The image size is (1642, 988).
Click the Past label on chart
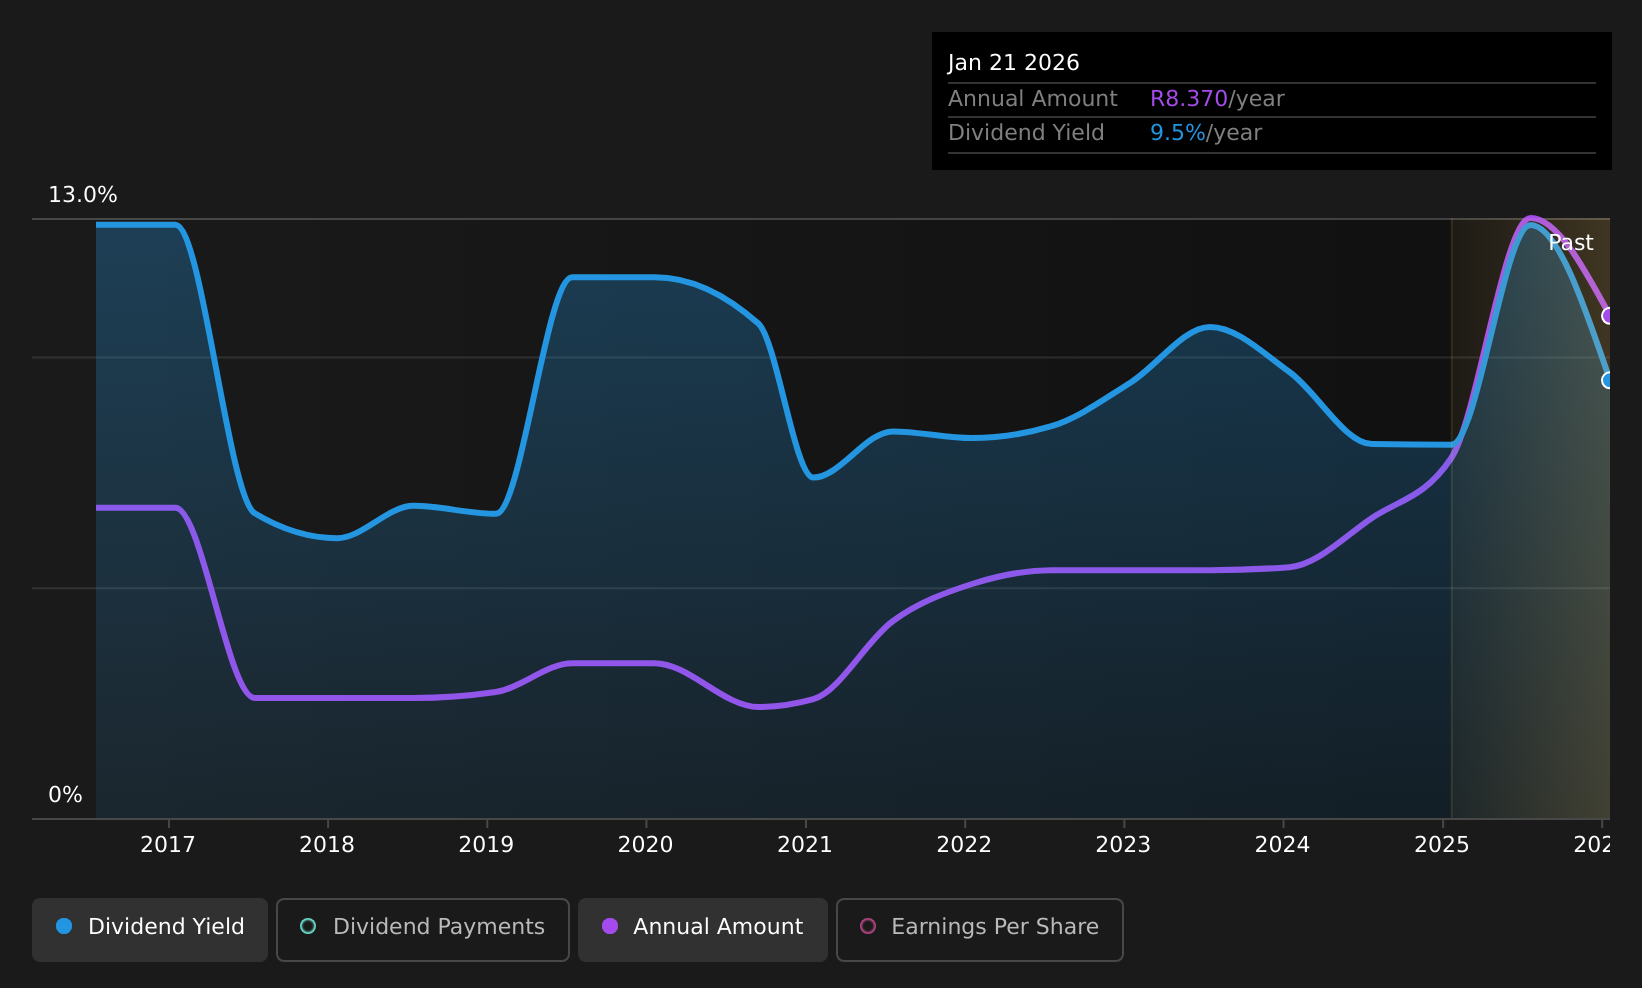(1571, 243)
